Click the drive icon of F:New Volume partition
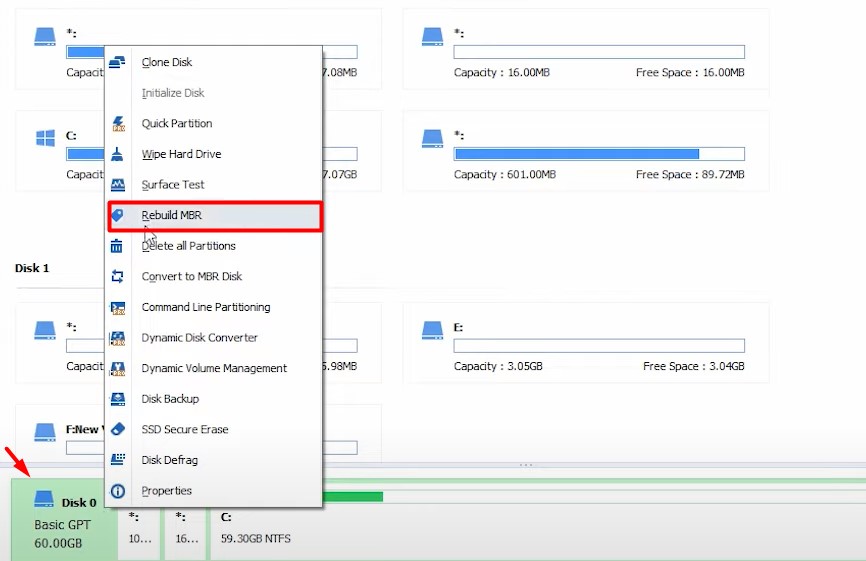The width and height of the screenshot is (866, 561). (45, 432)
